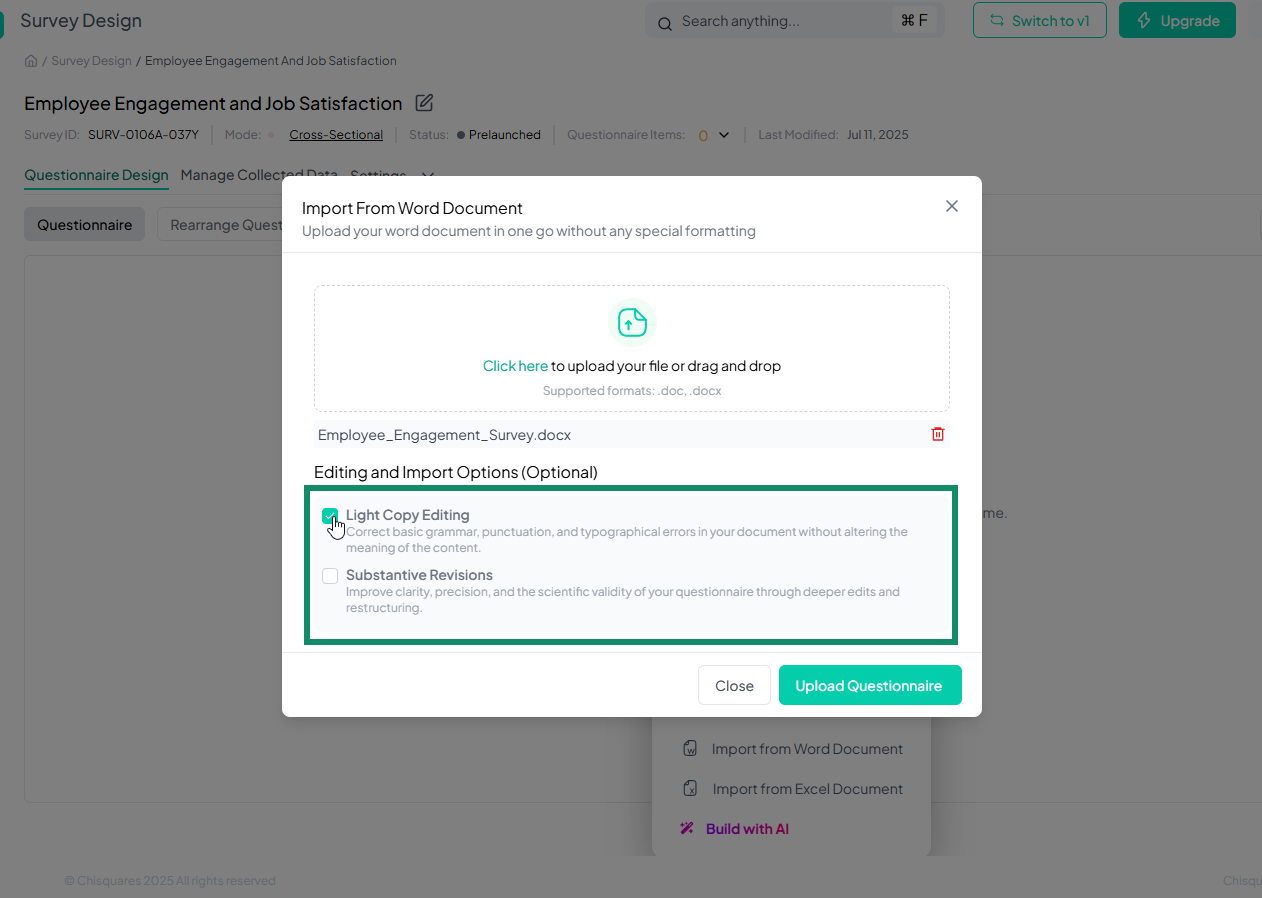Click the upload file icon in drop zone

(x=632, y=322)
